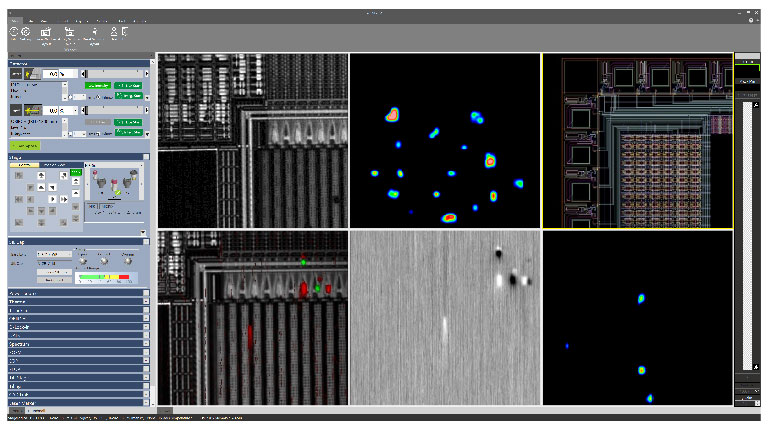
Task: Click the gear settings icon in the ribbon
Action: point(26,32)
